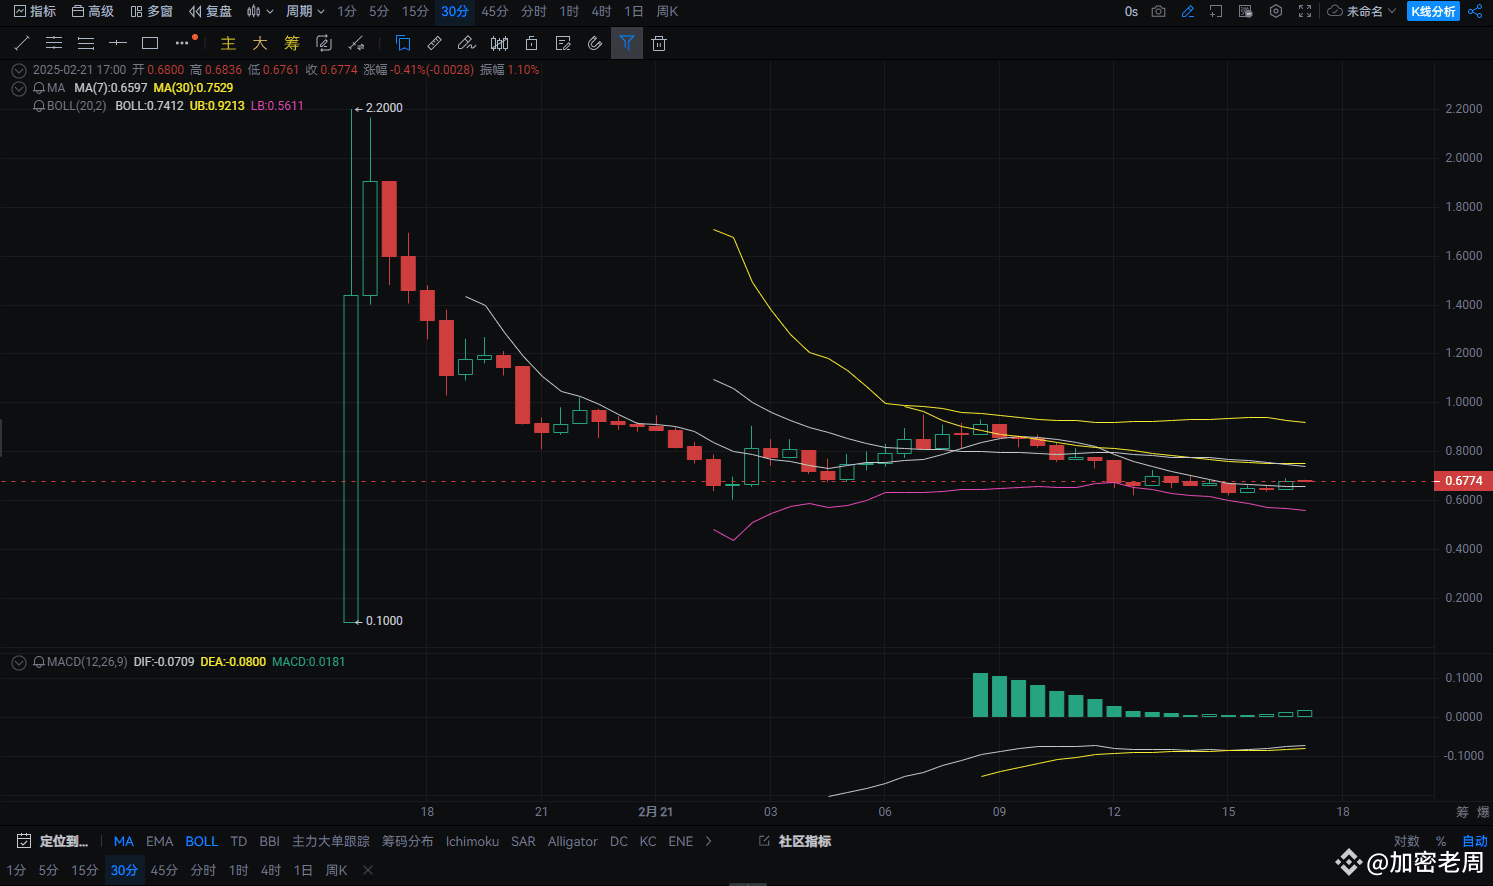This screenshot has height=886, width=1493.
Task: Switch price scale to 对数 log
Action: (1407, 841)
